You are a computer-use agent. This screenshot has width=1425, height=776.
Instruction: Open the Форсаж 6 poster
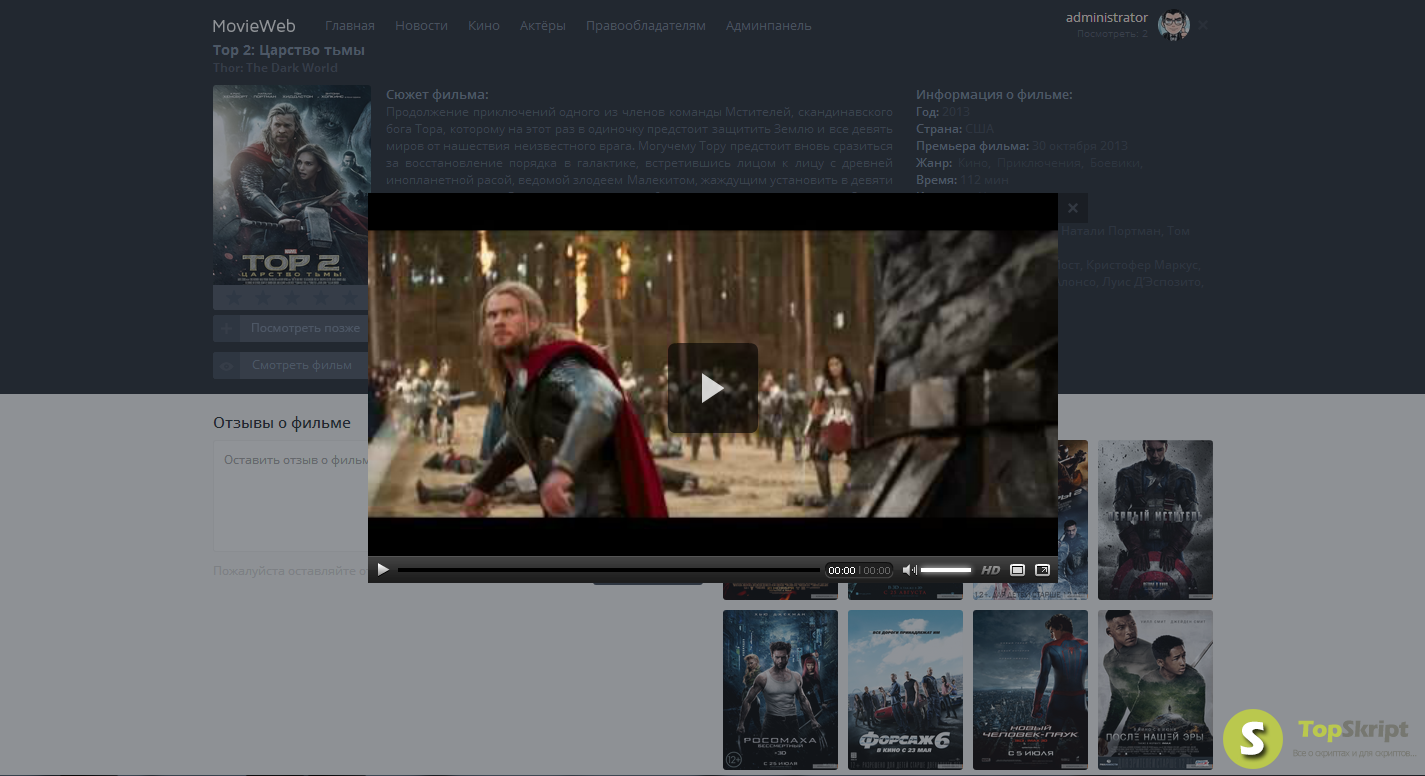[905, 690]
